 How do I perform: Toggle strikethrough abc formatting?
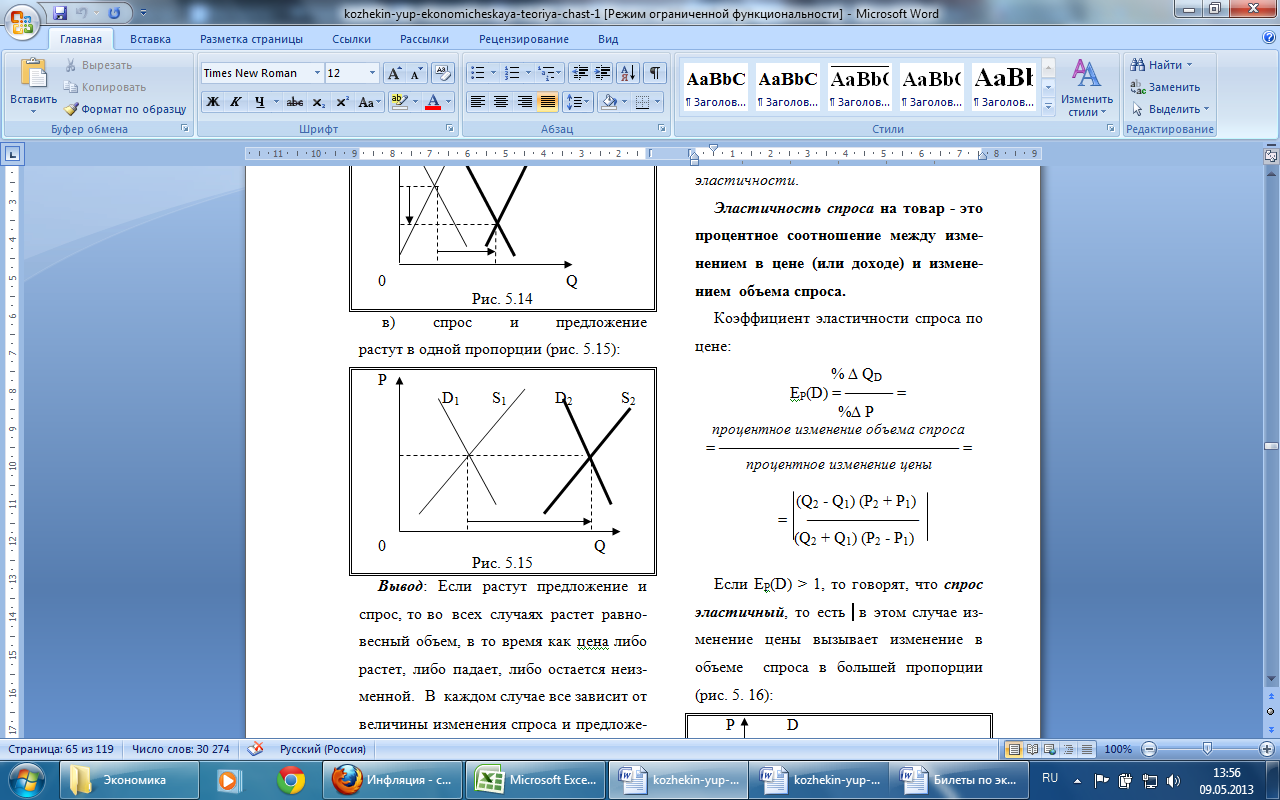click(295, 102)
